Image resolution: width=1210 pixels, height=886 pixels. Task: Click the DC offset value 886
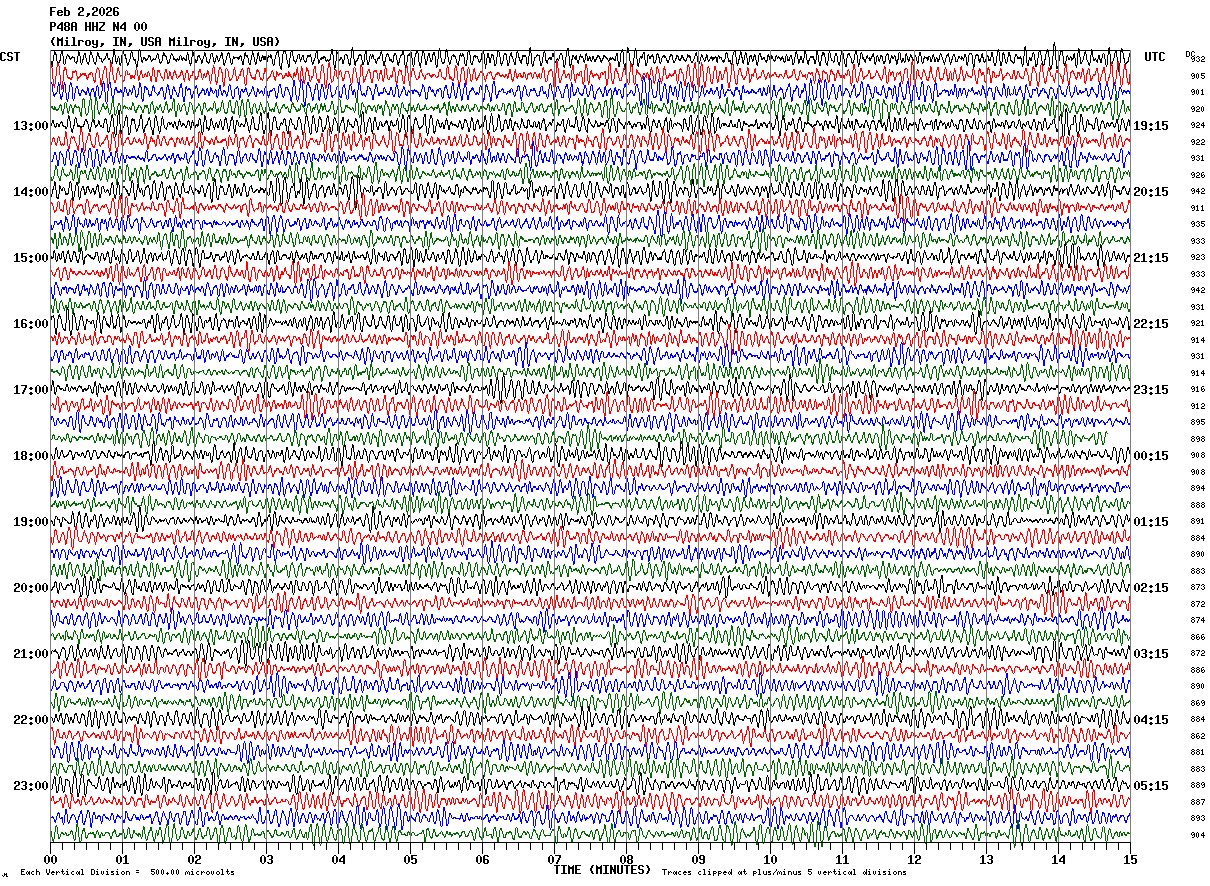pos(1197,670)
